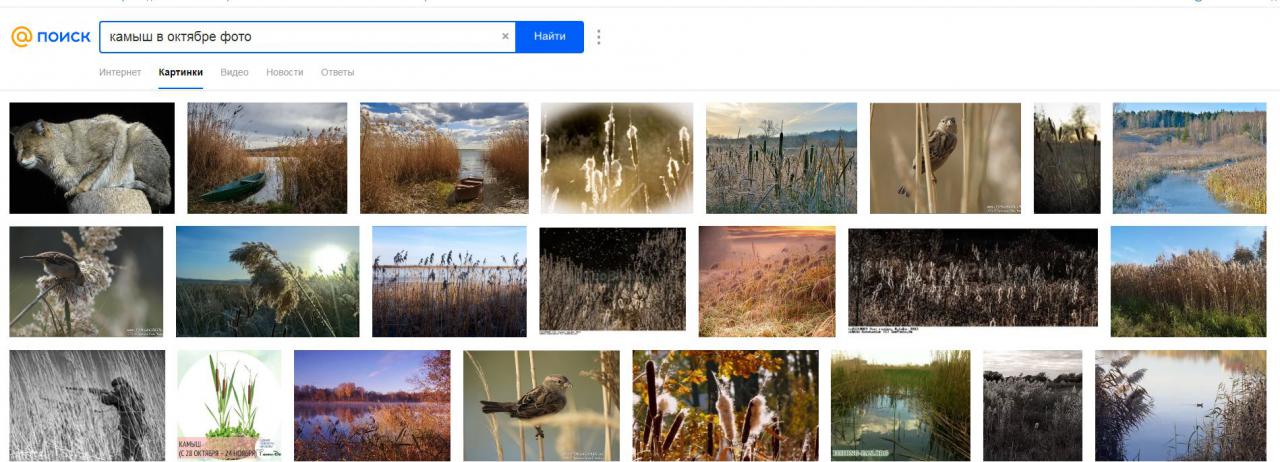Select the frosty winter stream thumbnail

1189,158
